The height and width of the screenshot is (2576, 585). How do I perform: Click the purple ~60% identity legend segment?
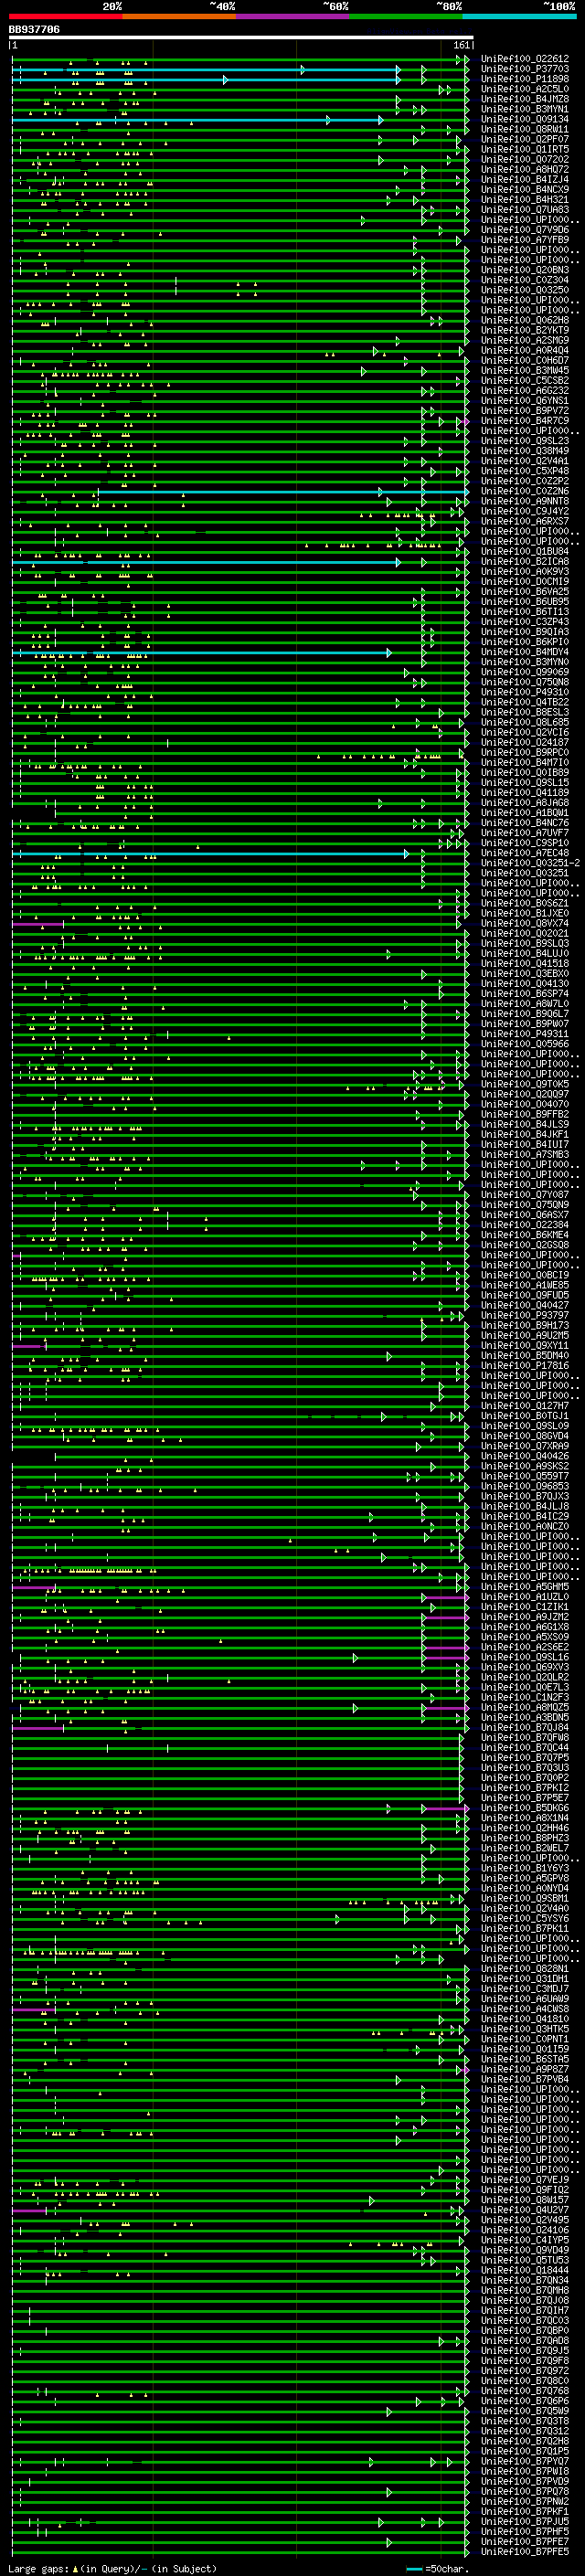click(x=293, y=16)
